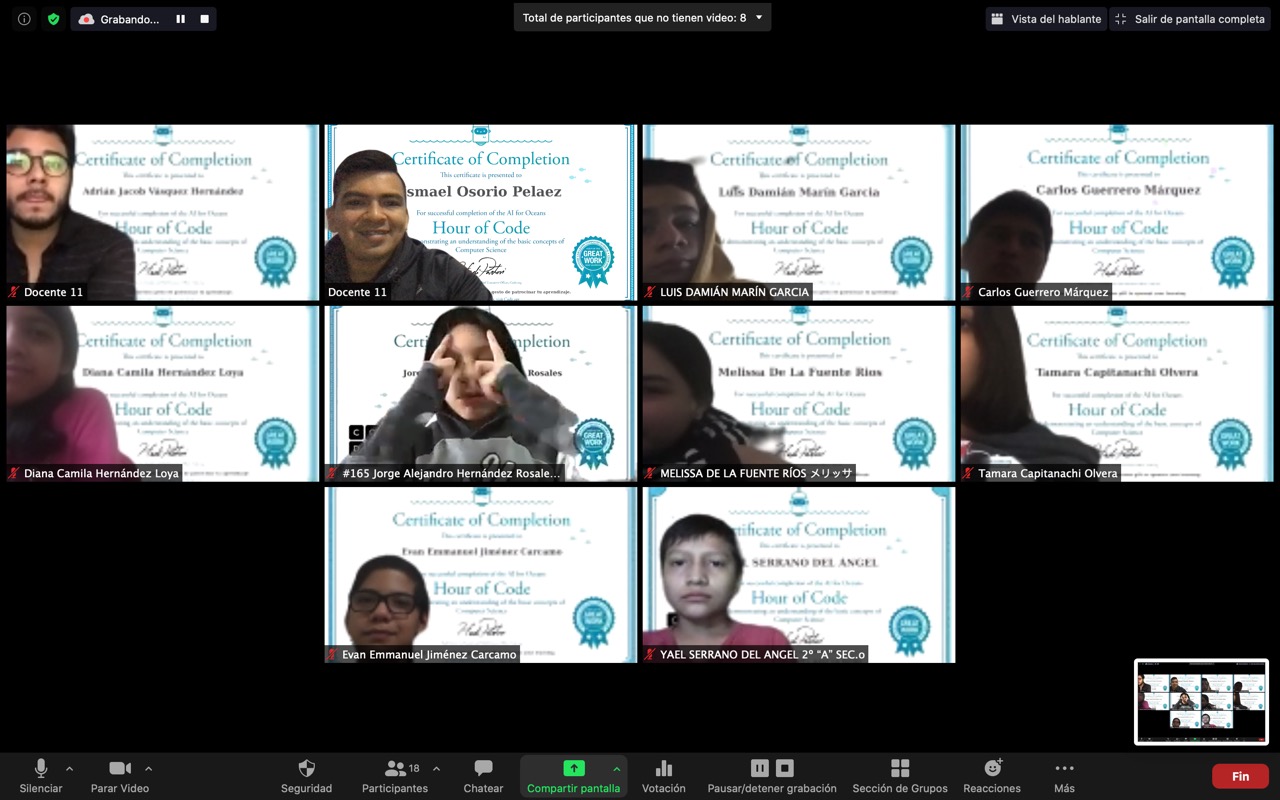Click muted mic icon on Diana Camila label

pos(14,473)
